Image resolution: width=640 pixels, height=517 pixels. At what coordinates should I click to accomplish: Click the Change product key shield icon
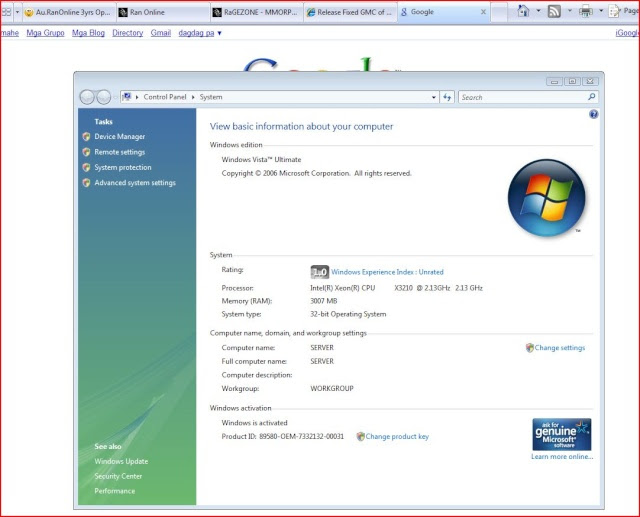(x=360, y=437)
